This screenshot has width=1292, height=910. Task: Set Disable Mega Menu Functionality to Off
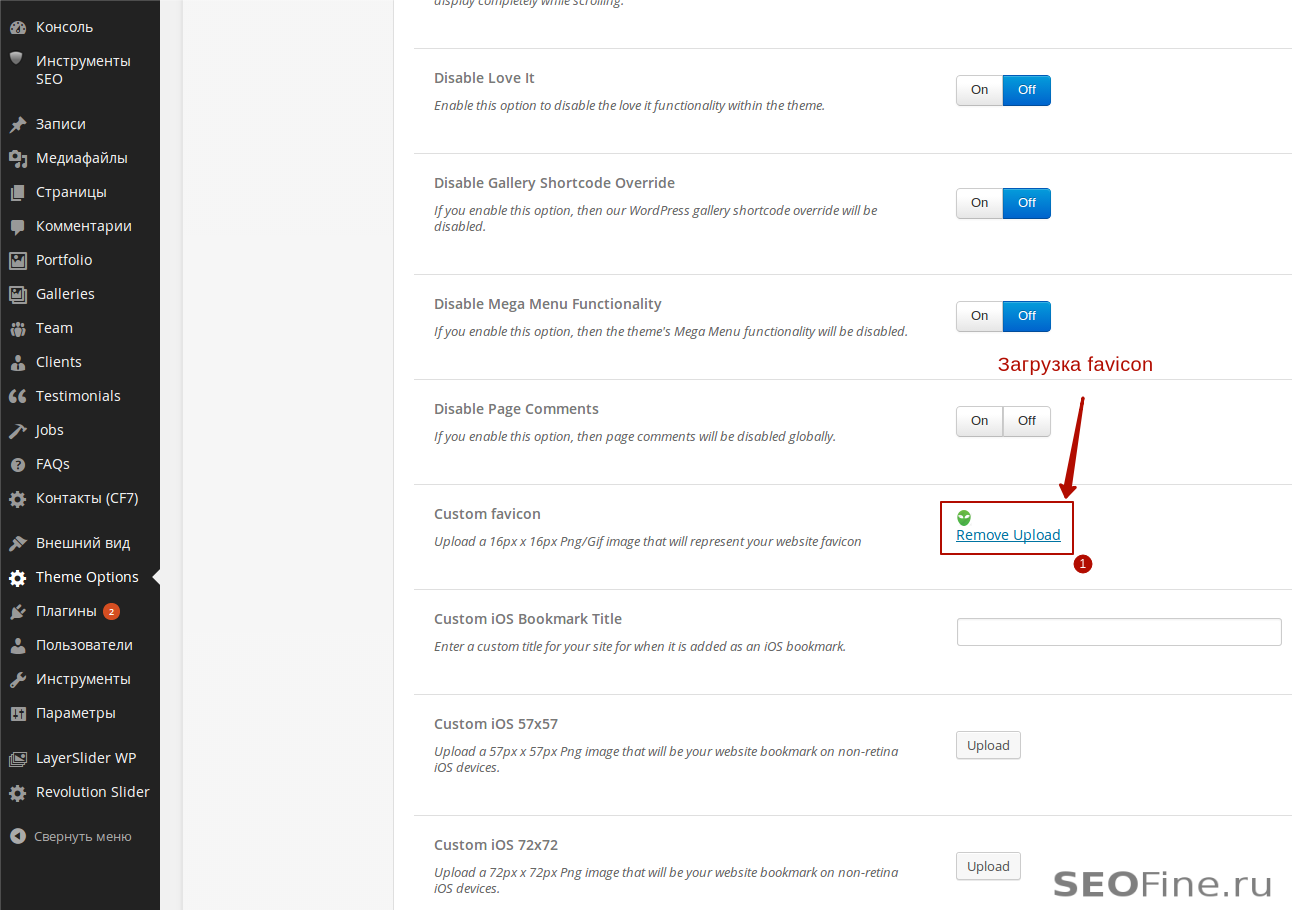[x=1027, y=316]
